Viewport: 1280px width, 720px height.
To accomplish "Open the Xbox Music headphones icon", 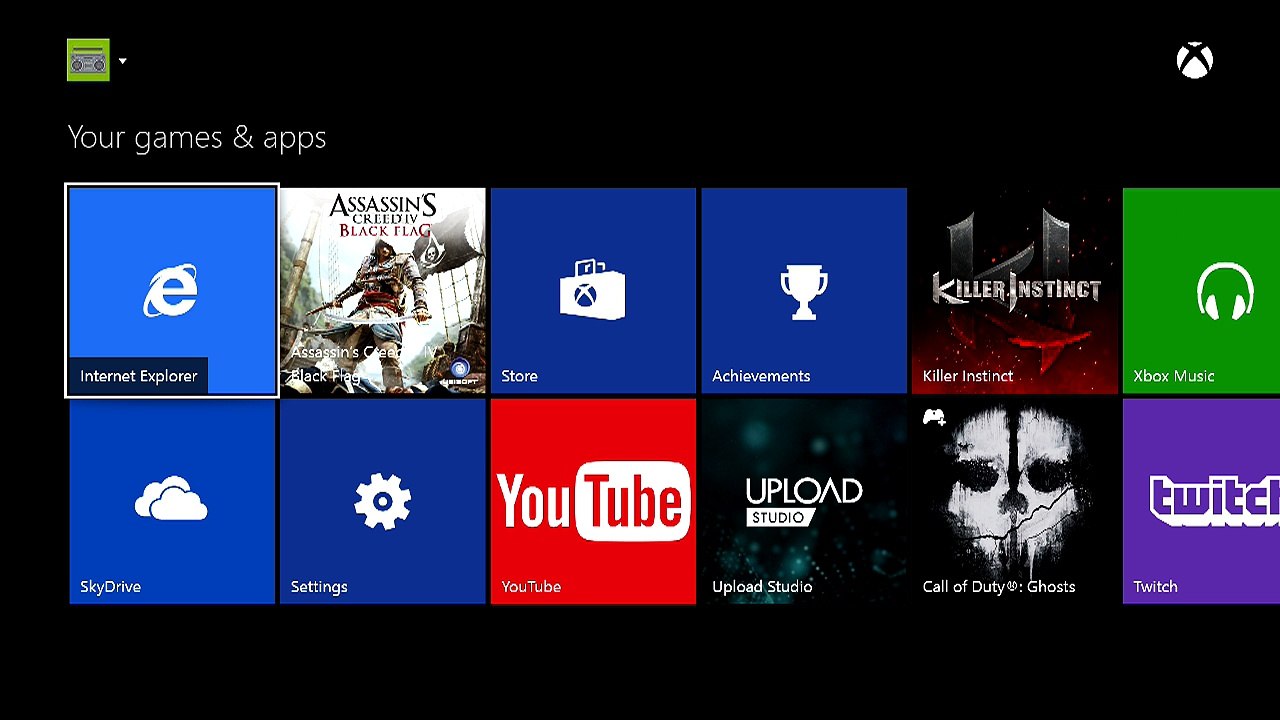I will [x=1225, y=291].
